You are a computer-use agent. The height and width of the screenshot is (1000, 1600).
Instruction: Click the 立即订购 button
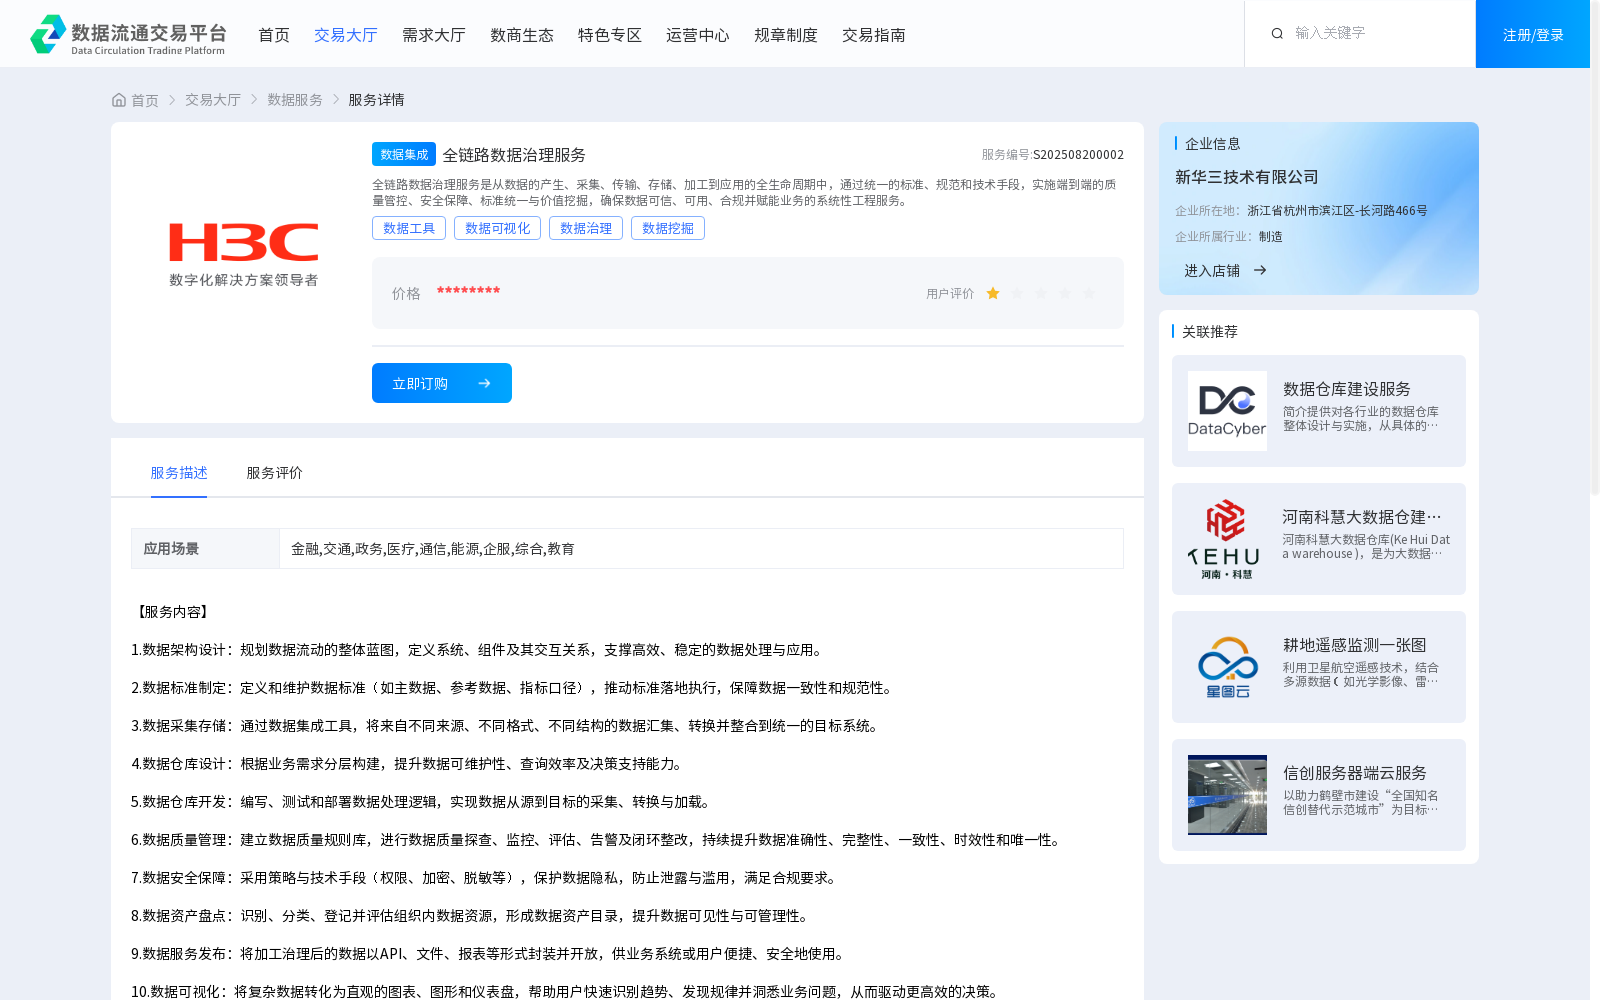tap(442, 383)
